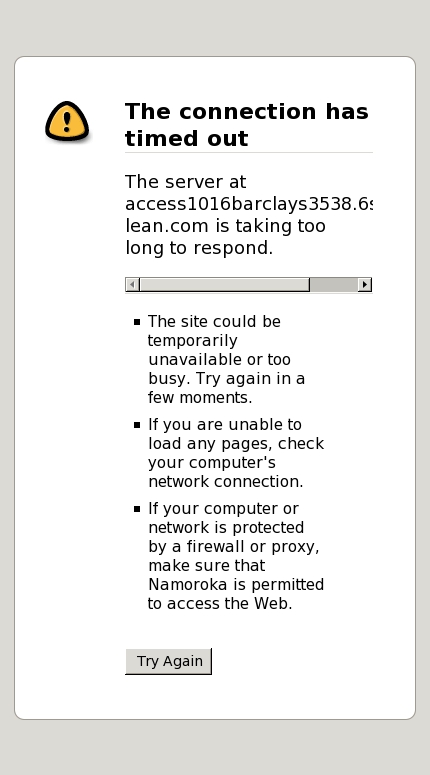Click the bullet marker beside 'The site could be'
The height and width of the screenshot is (775, 430).
137,322
